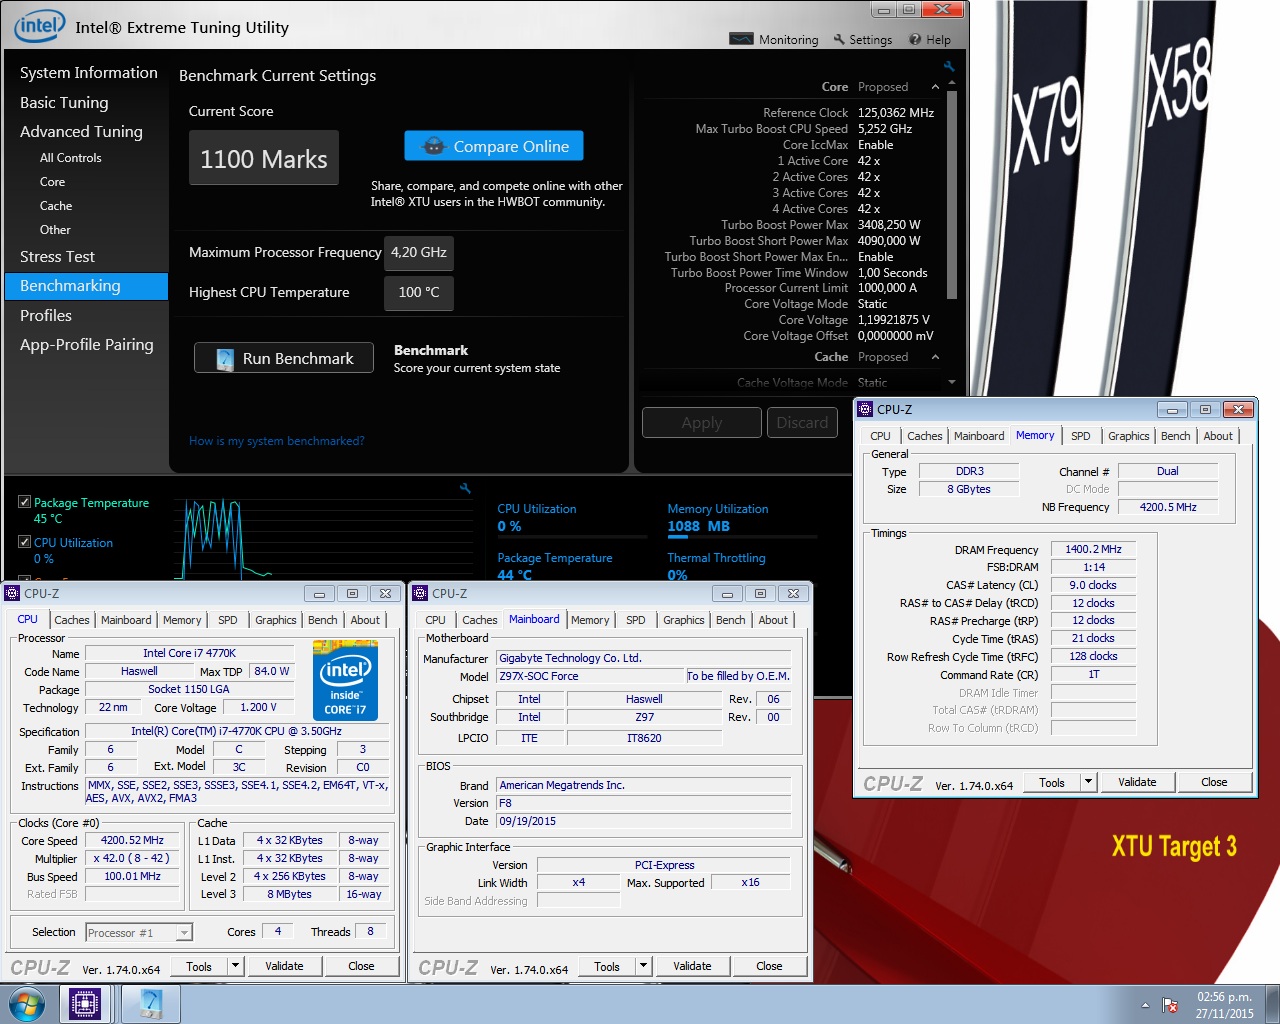The height and width of the screenshot is (1024, 1280).
Task: Click the system tray flag icon
Action: (1170, 1005)
